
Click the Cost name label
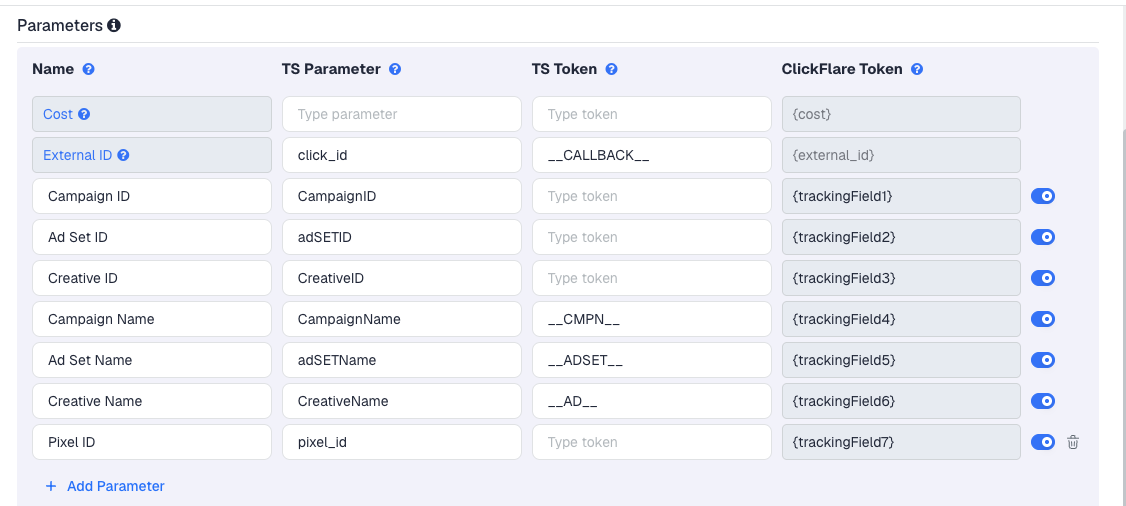coord(58,114)
